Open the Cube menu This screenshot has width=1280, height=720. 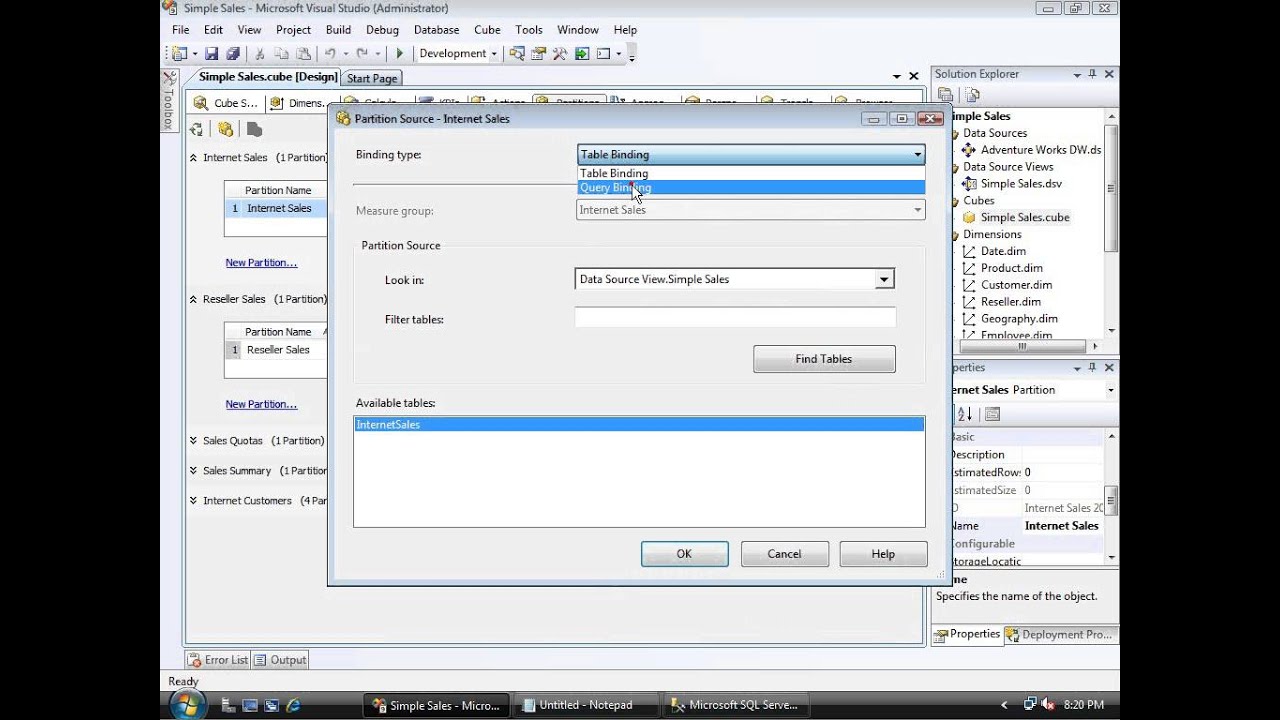point(487,30)
